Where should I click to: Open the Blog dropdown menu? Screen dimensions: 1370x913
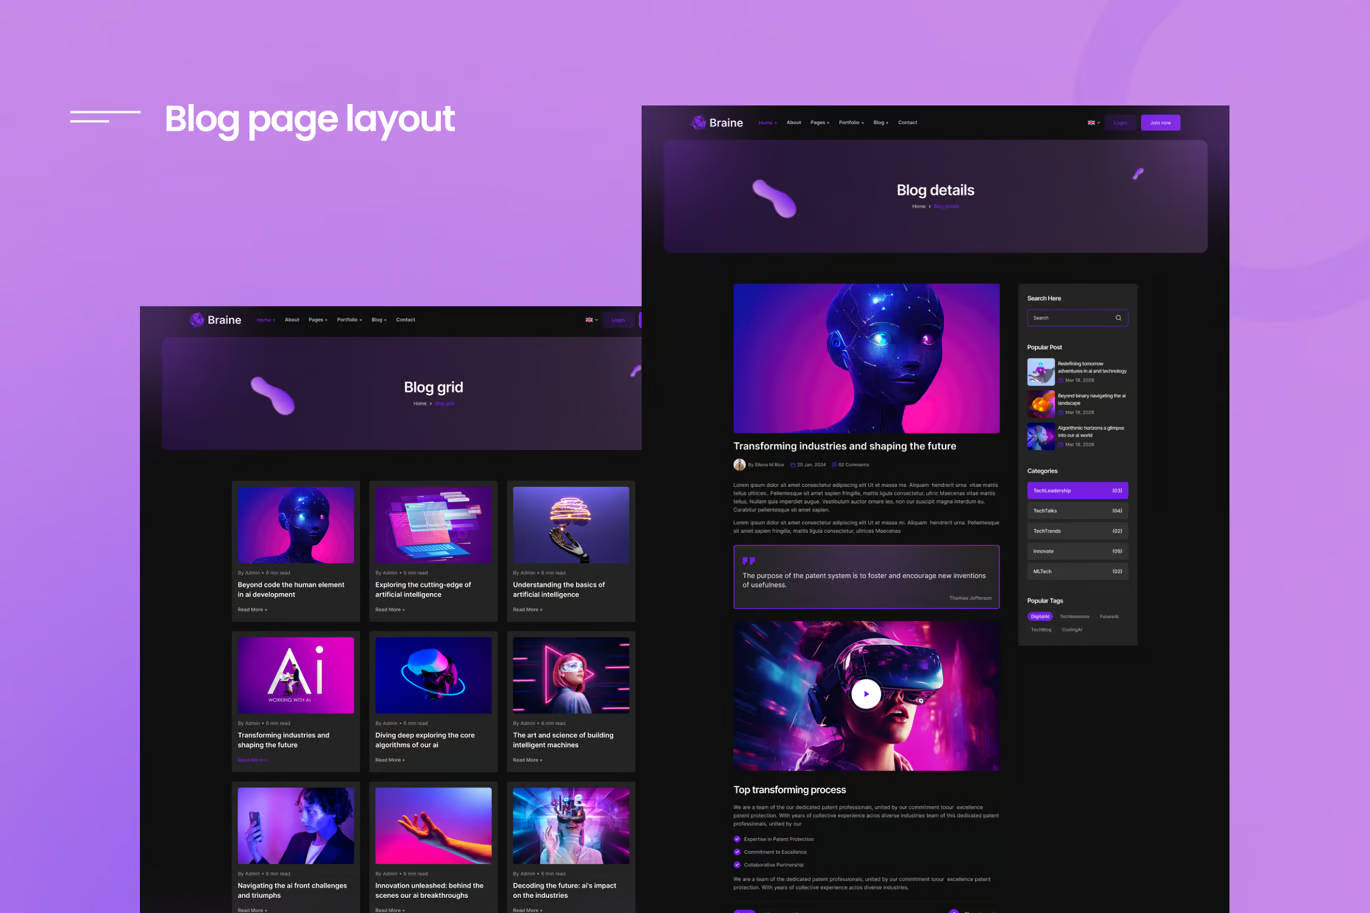click(x=879, y=122)
